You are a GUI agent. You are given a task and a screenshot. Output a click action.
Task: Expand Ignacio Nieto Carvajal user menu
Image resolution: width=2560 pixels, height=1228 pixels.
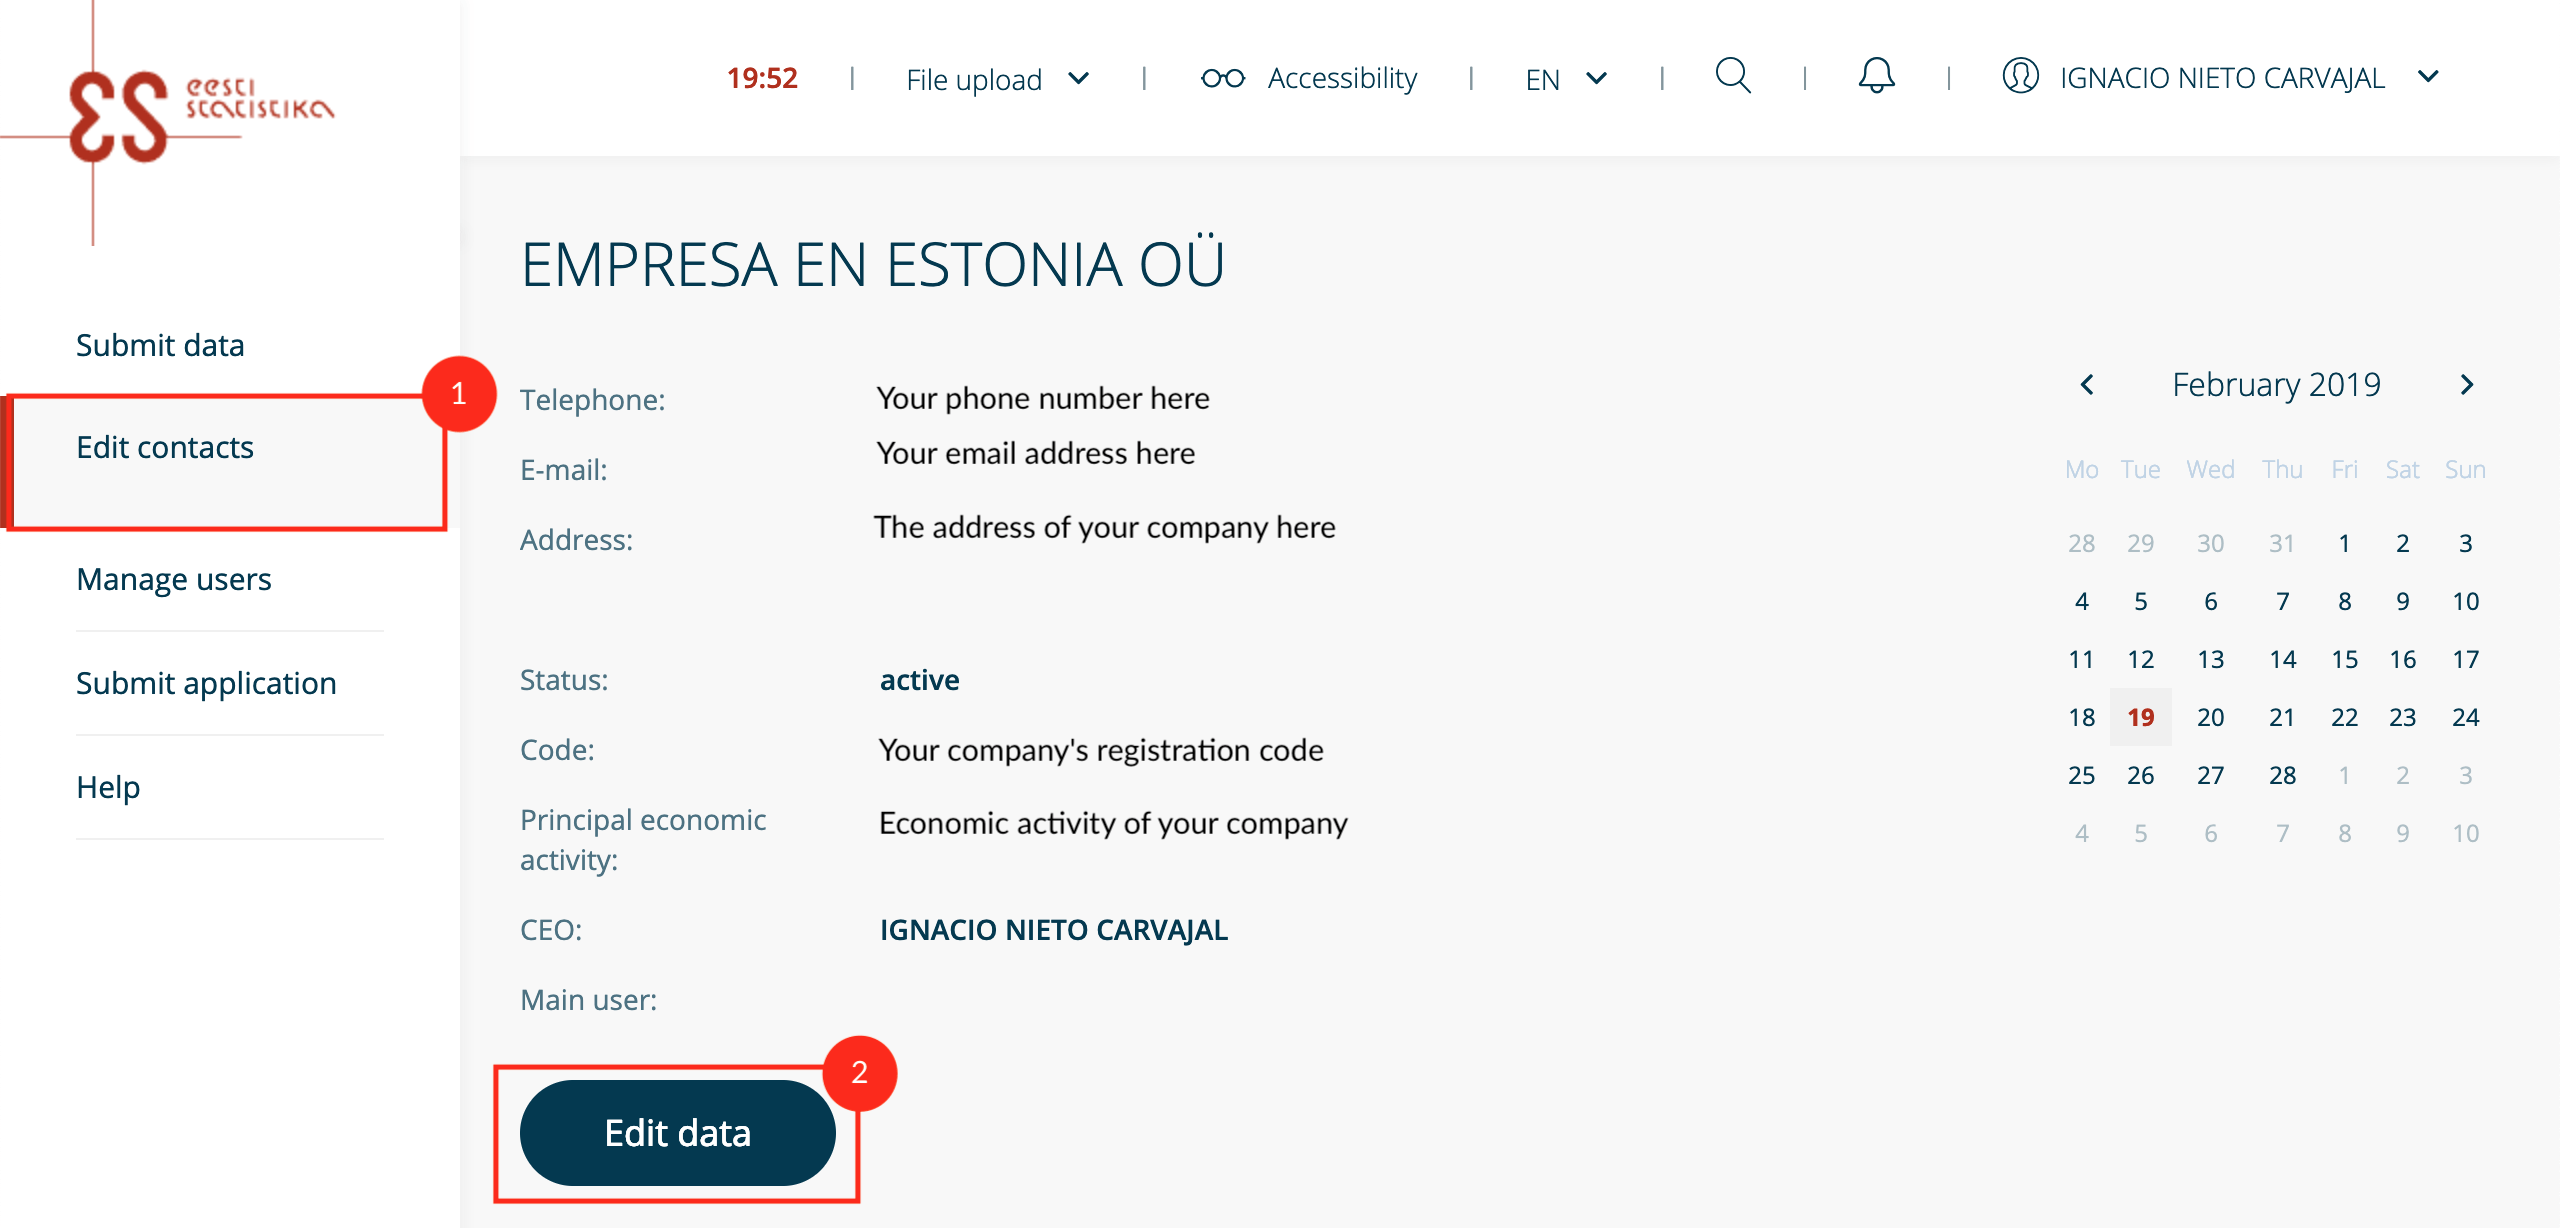click(2428, 77)
